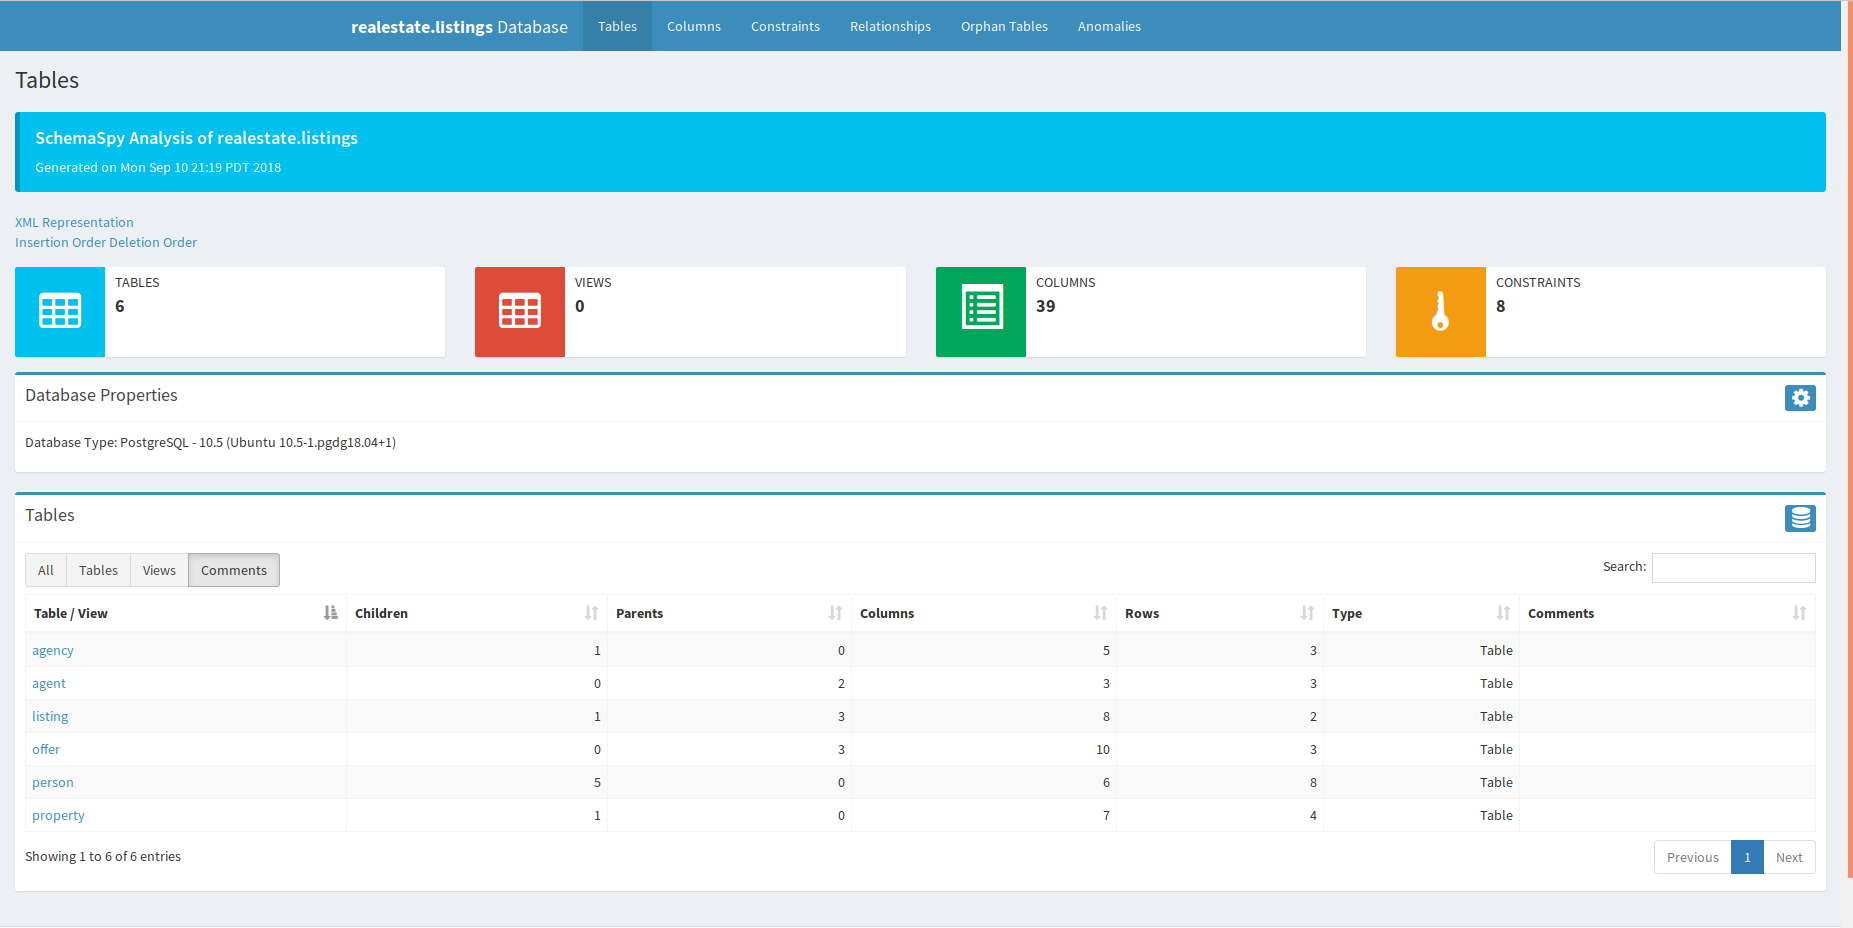Viewport: 1853px width, 928px height.
Task: Focus the Search input field
Action: [x=1733, y=567]
